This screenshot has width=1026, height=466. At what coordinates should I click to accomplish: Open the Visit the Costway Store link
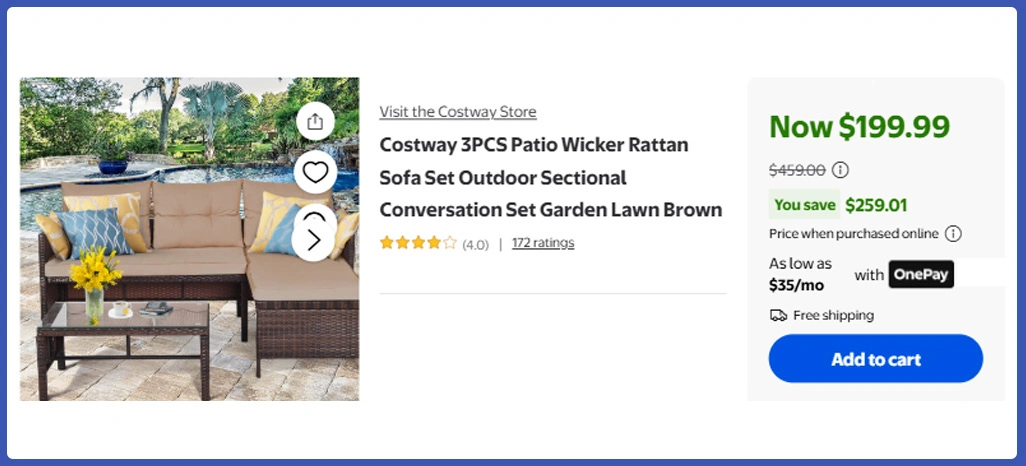(x=458, y=112)
